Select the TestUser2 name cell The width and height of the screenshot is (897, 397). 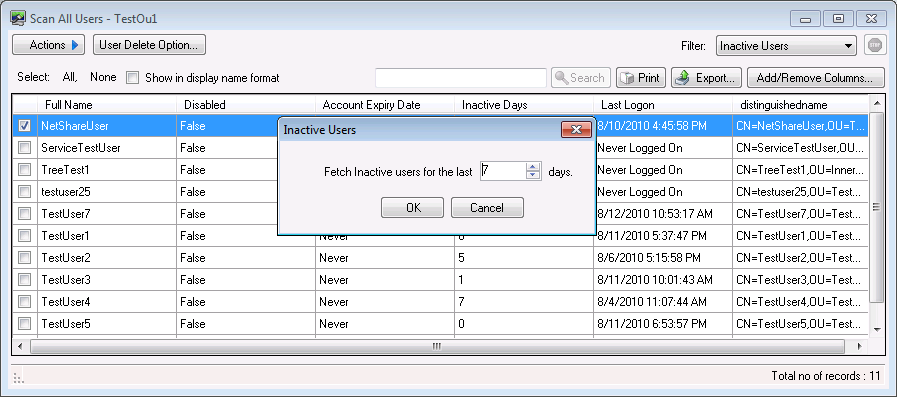(107, 258)
